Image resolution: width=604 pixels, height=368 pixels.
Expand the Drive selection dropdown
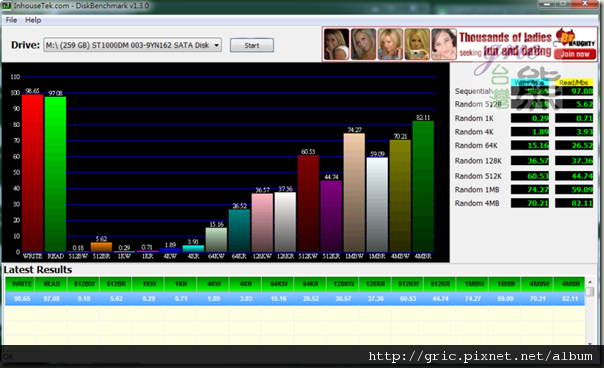click(x=216, y=45)
